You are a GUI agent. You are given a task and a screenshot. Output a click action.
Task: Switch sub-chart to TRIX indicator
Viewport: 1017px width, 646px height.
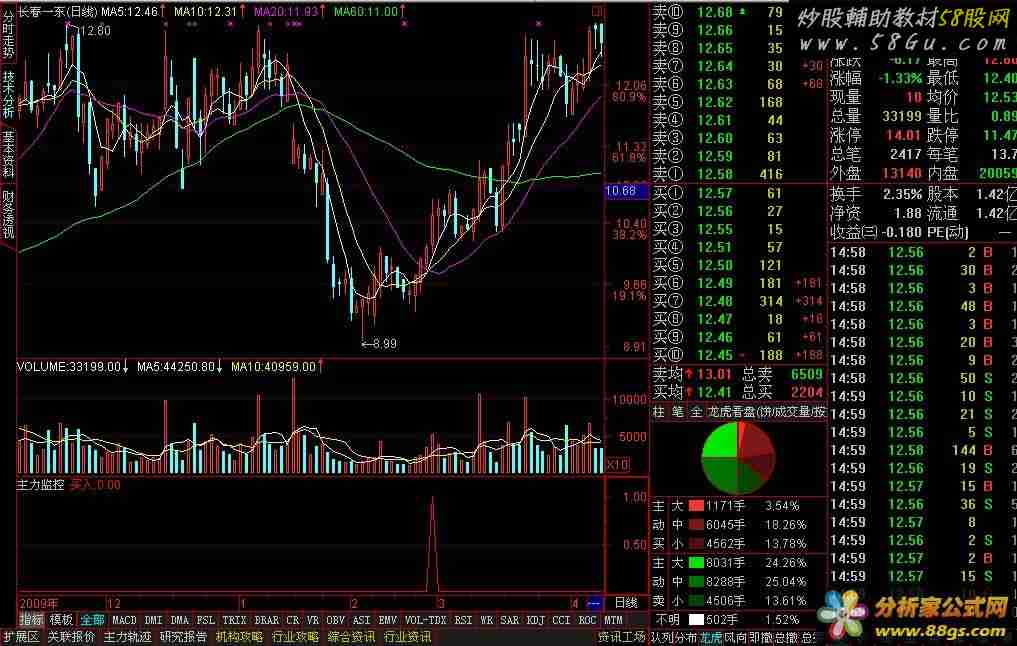[234, 620]
